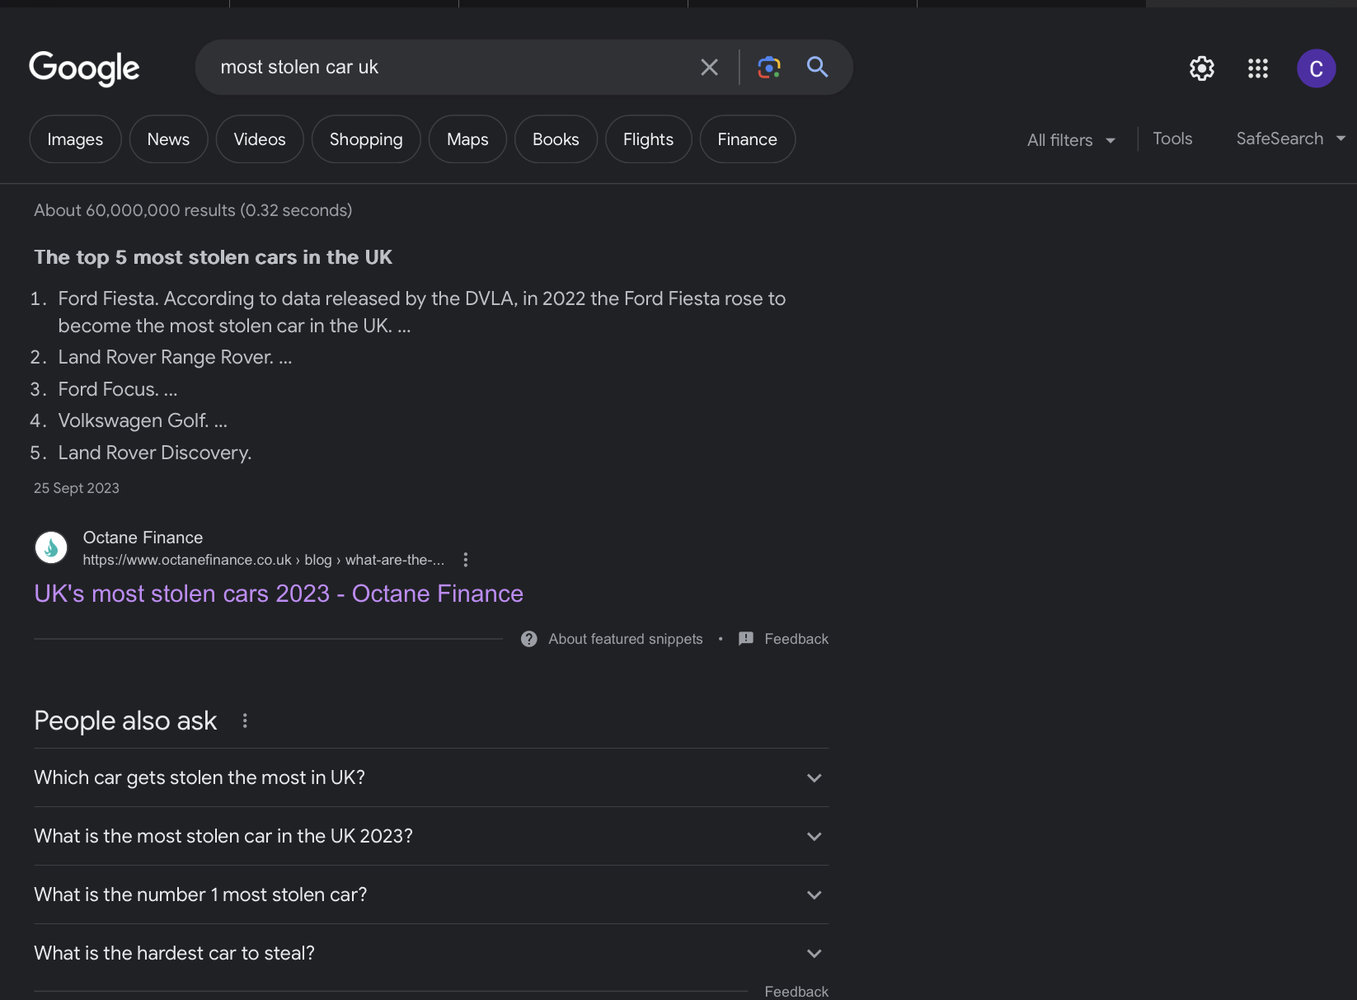Switch to the News tab
This screenshot has width=1357, height=1000.
(x=168, y=139)
